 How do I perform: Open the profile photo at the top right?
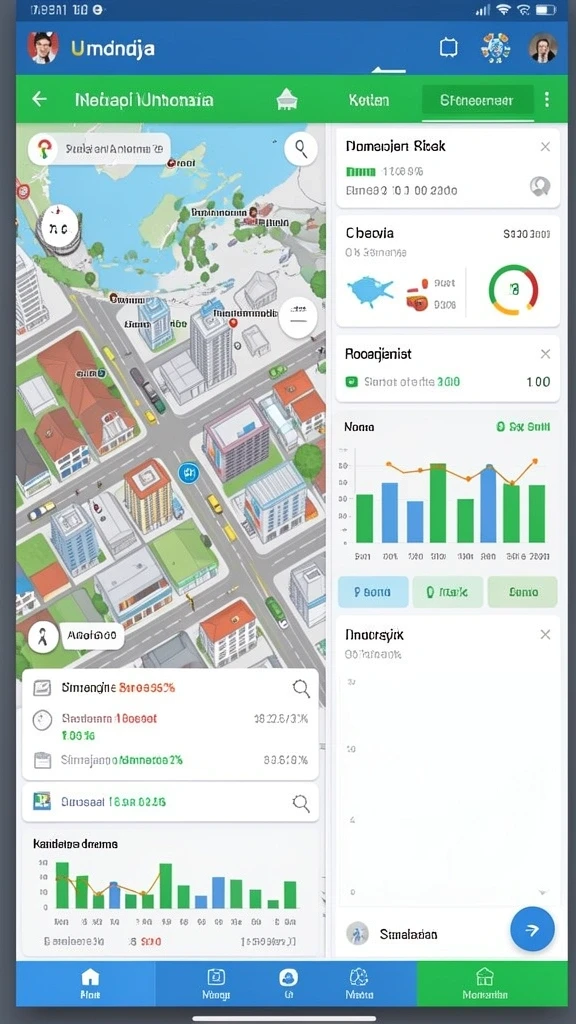[x=543, y=48]
